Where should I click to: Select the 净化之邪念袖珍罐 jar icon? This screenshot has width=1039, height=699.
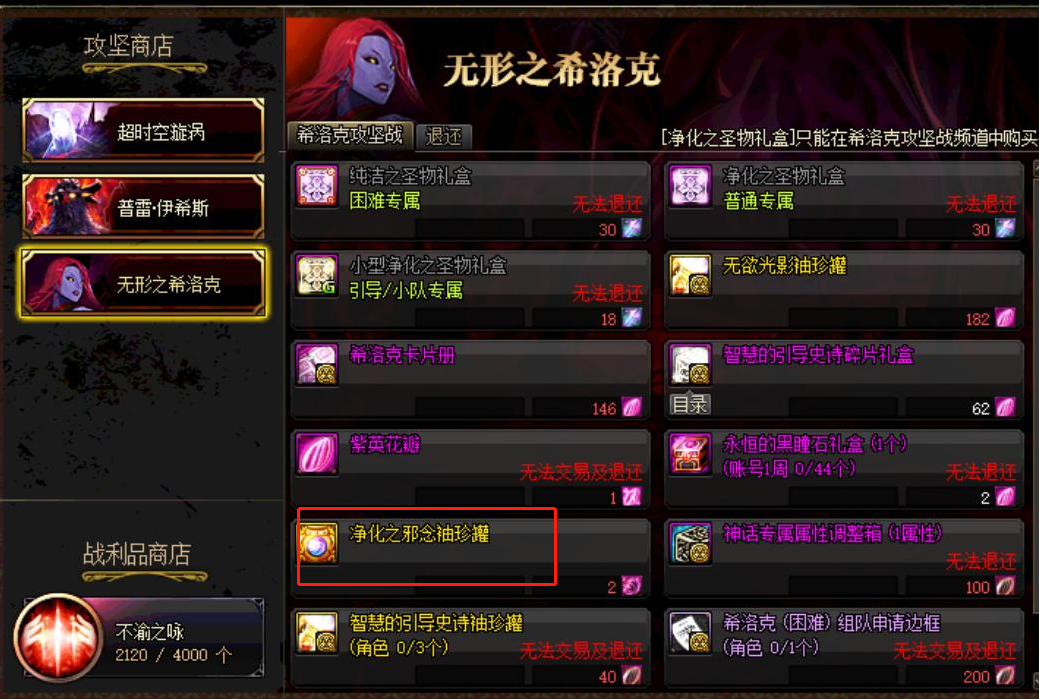tap(317, 544)
